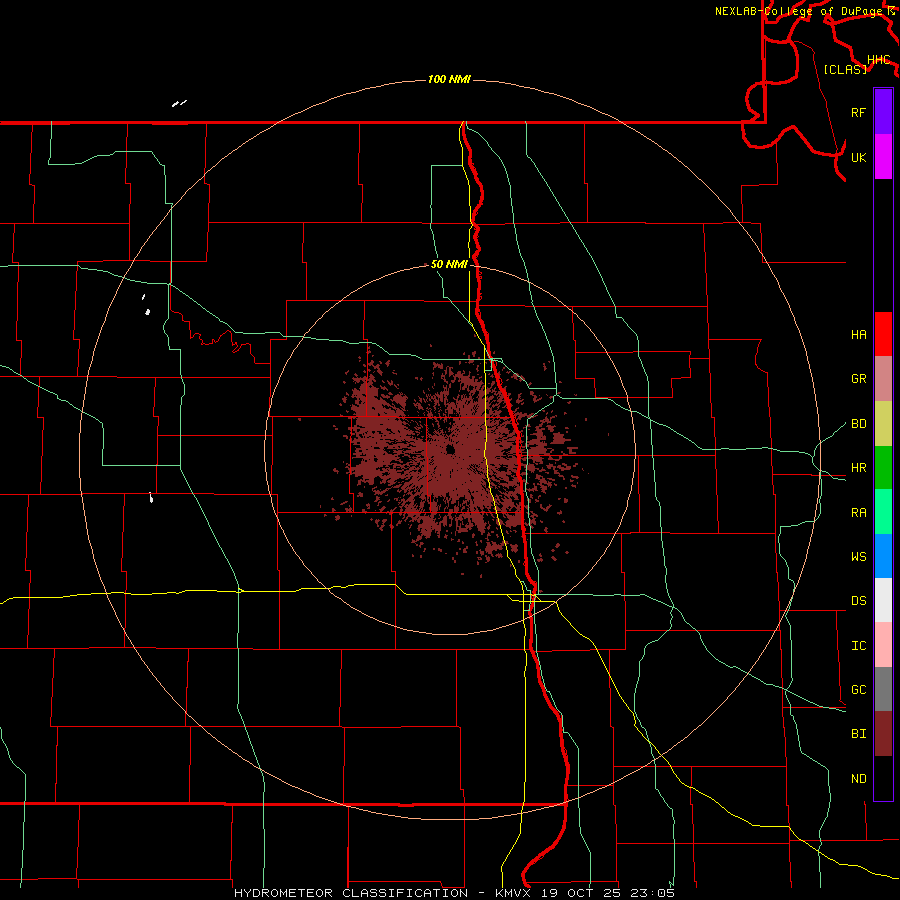Click the KMVX station identifier

click(513, 893)
